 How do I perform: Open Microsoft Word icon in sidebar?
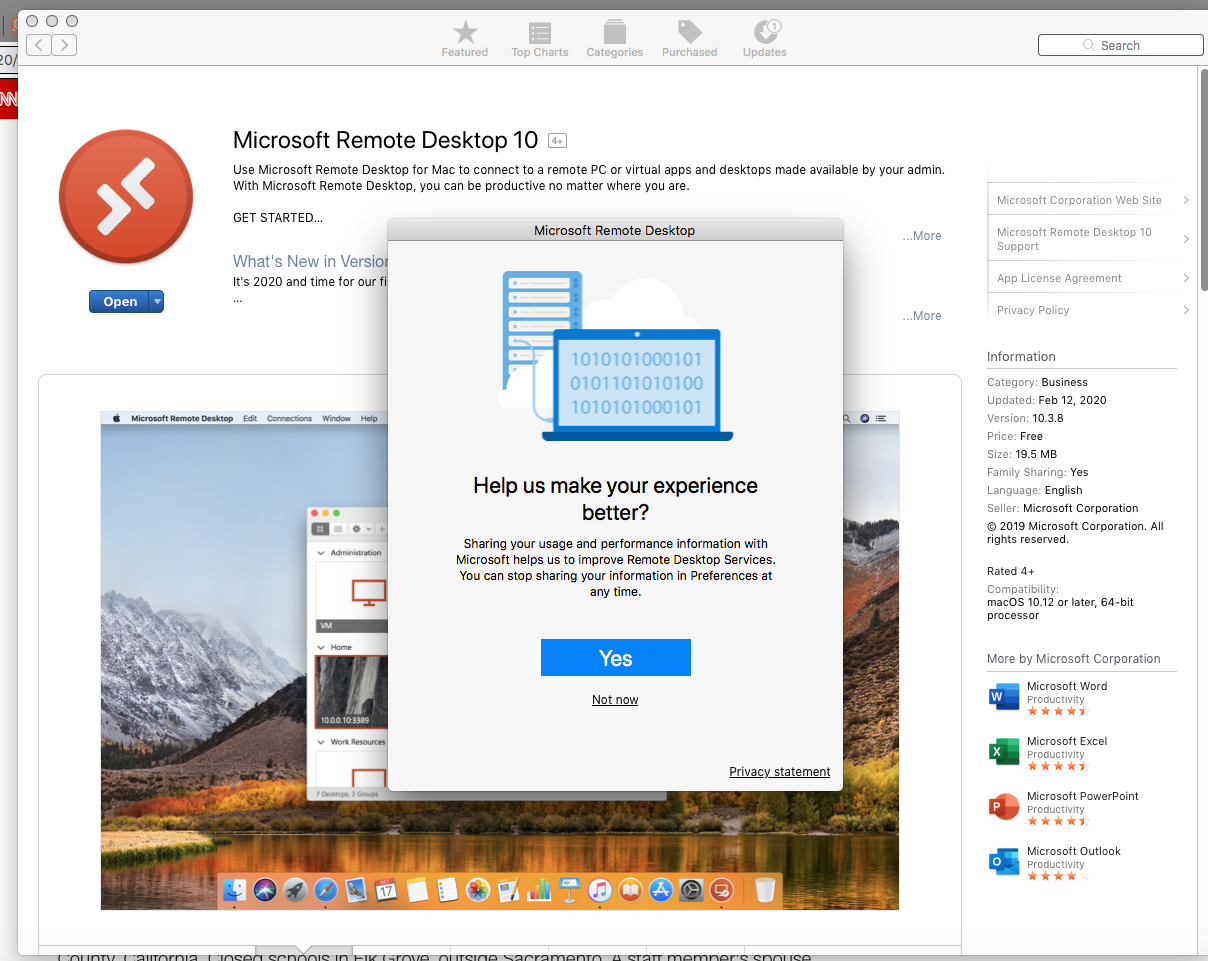1003,697
